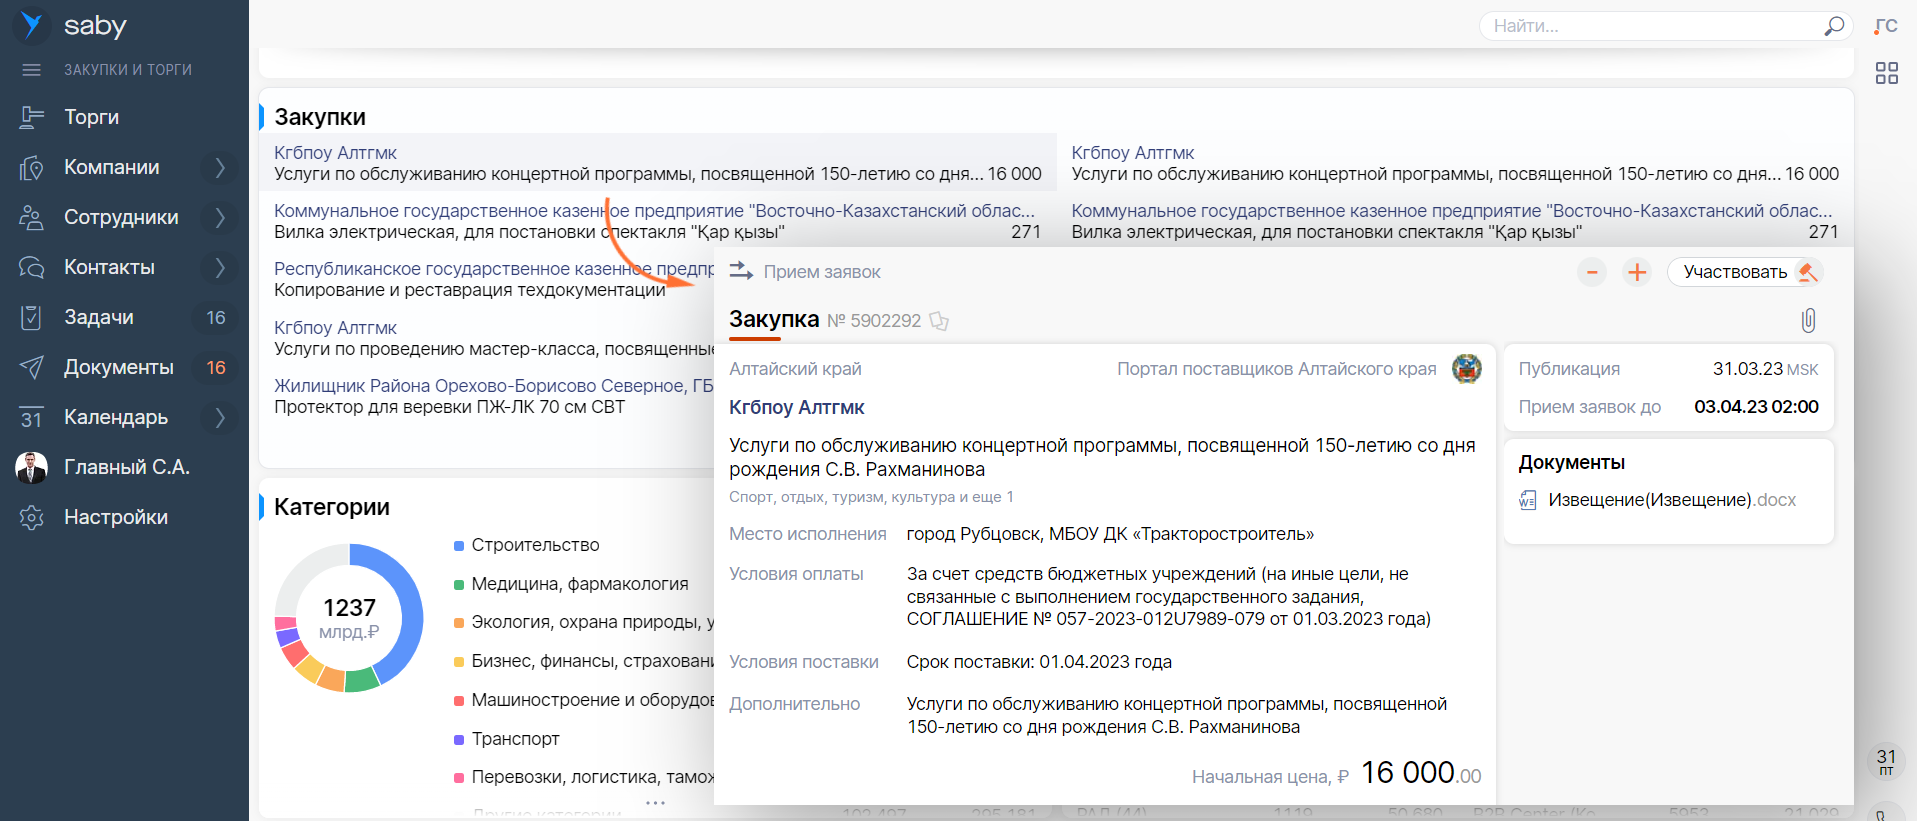1917x821 pixels.
Task: Open Извещение(Извещение).docx document
Action: pyautogui.click(x=1671, y=500)
